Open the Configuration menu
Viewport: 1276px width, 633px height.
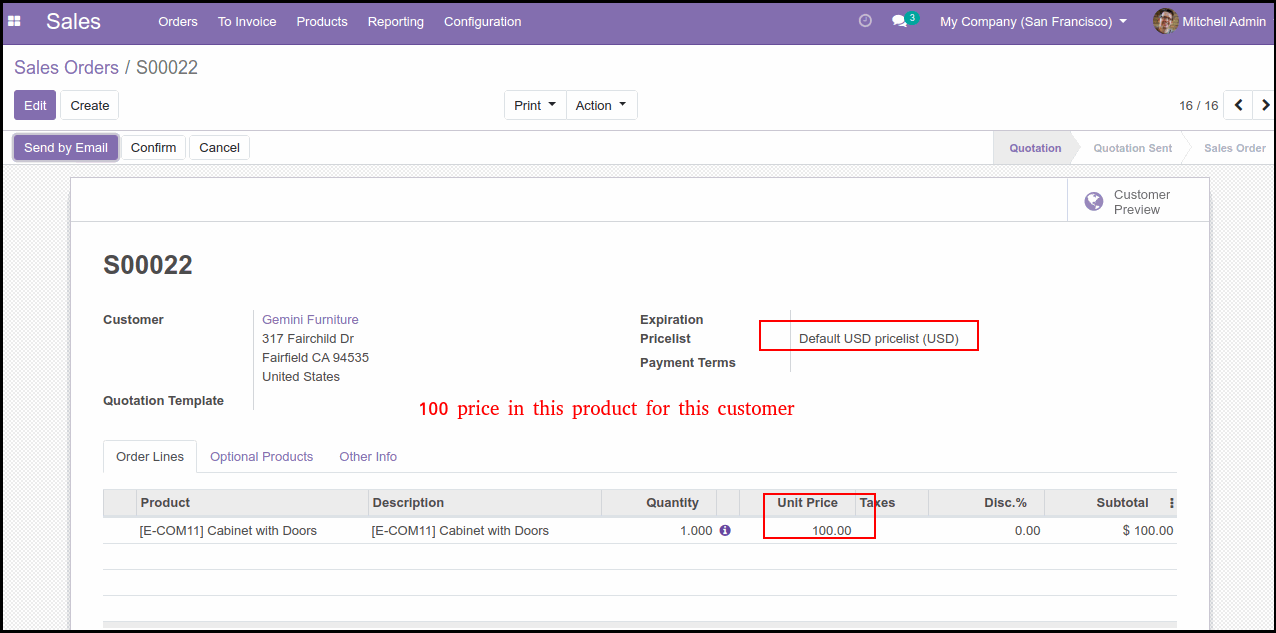(x=483, y=21)
